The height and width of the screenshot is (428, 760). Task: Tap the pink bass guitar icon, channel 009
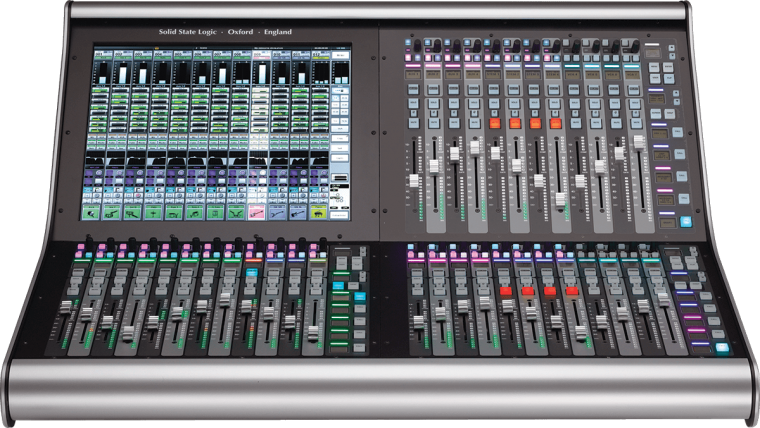coord(257,212)
